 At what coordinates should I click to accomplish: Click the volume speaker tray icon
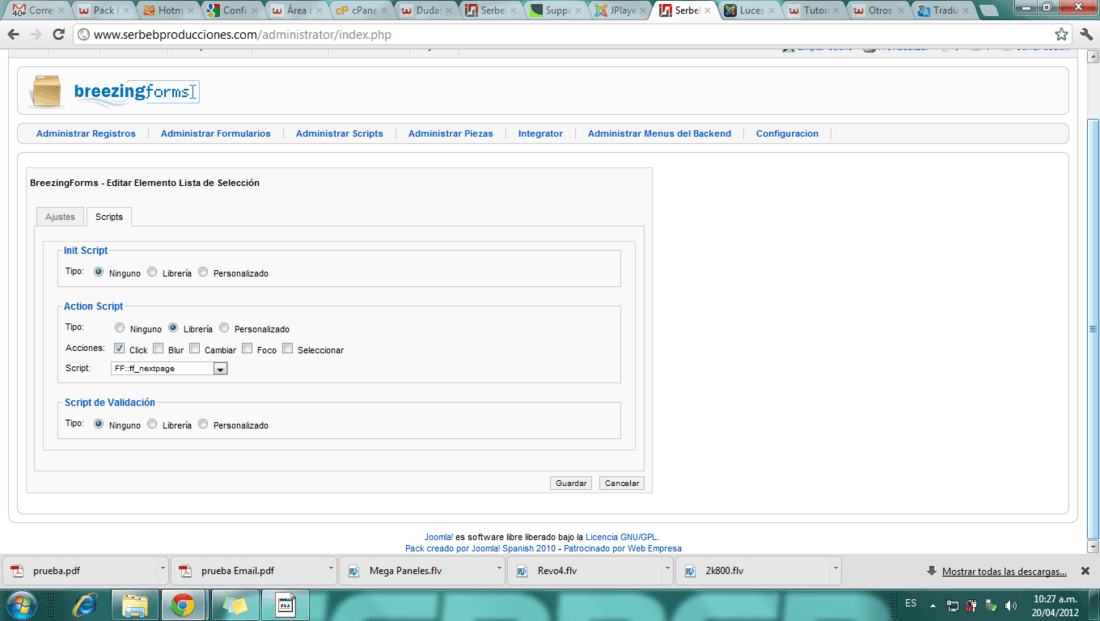coord(1011,606)
